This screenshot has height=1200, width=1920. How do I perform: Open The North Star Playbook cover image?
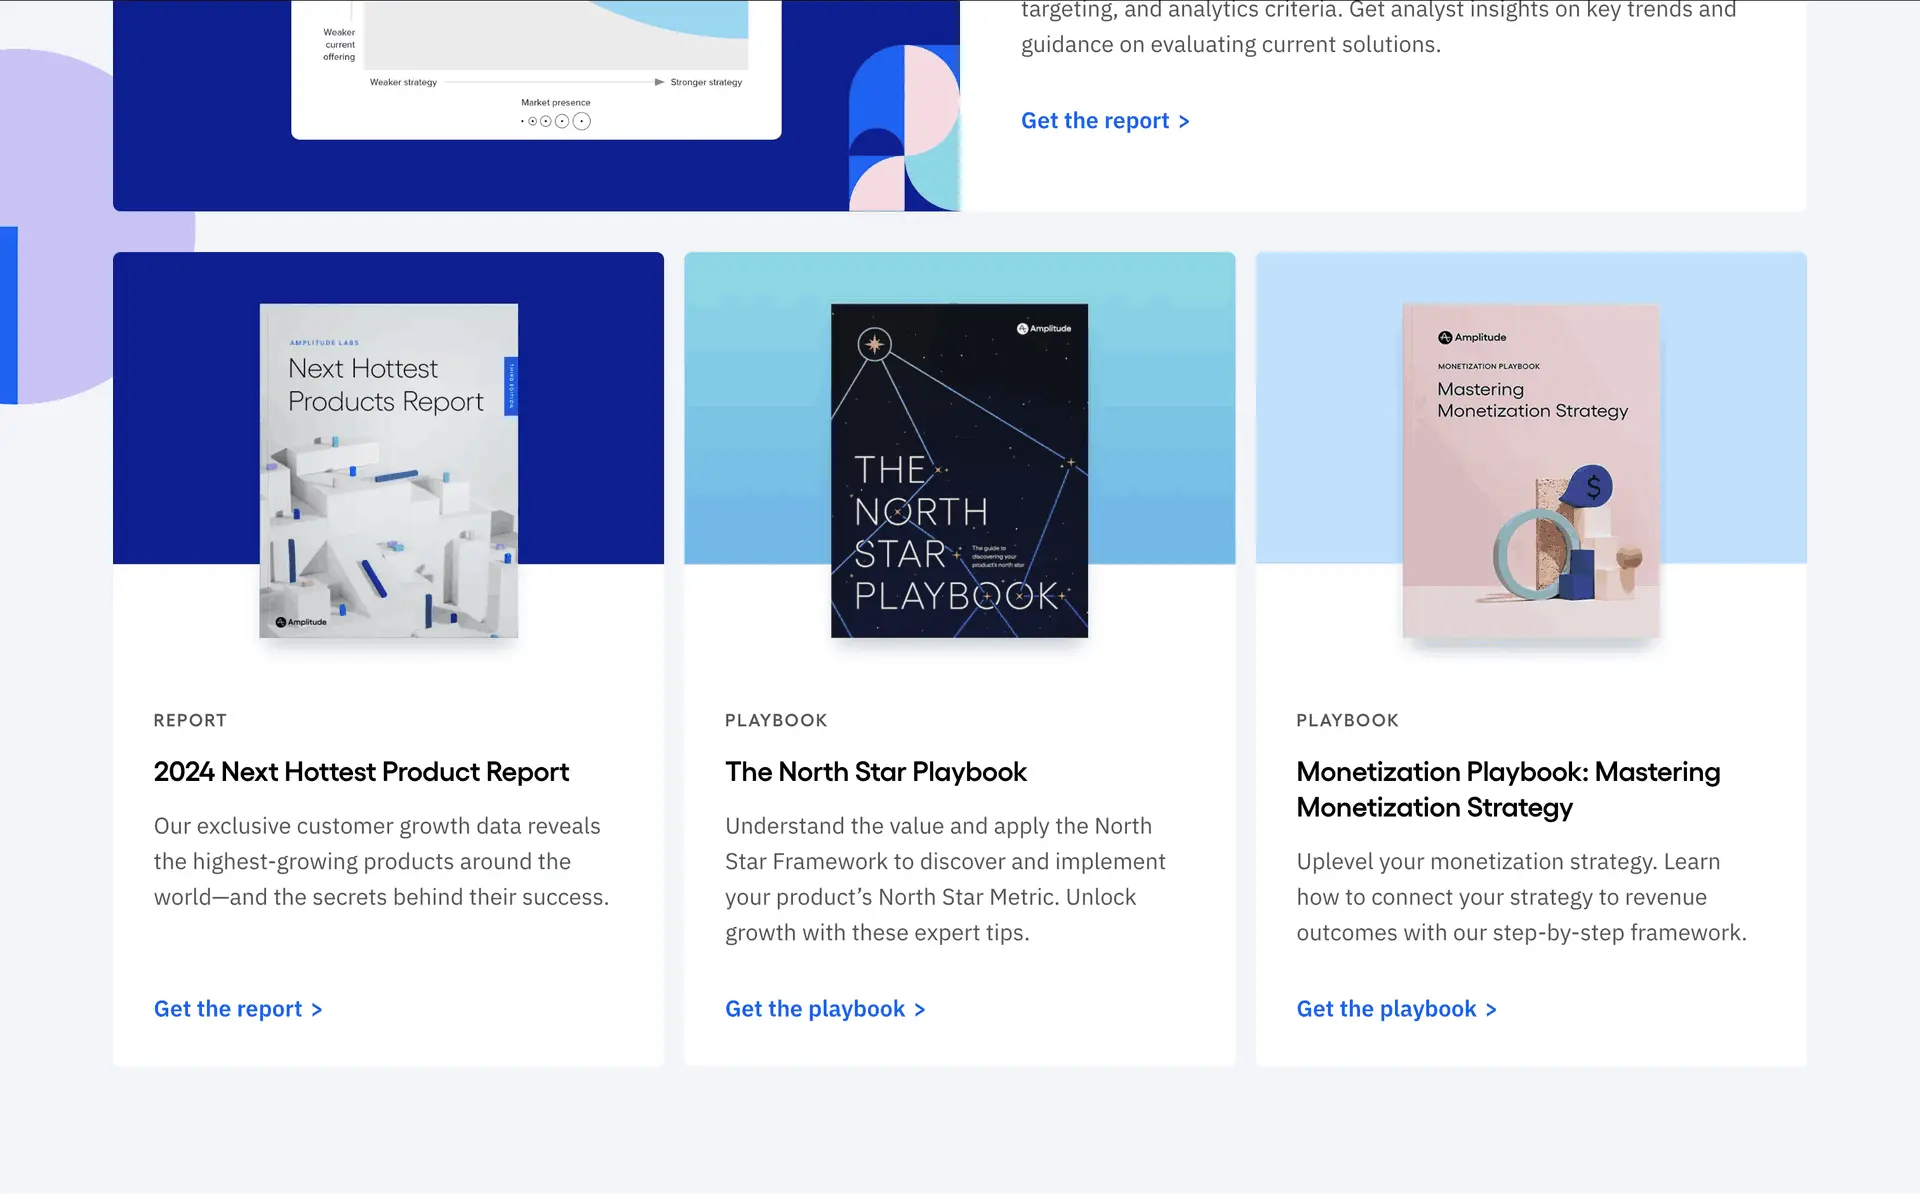[x=959, y=470]
